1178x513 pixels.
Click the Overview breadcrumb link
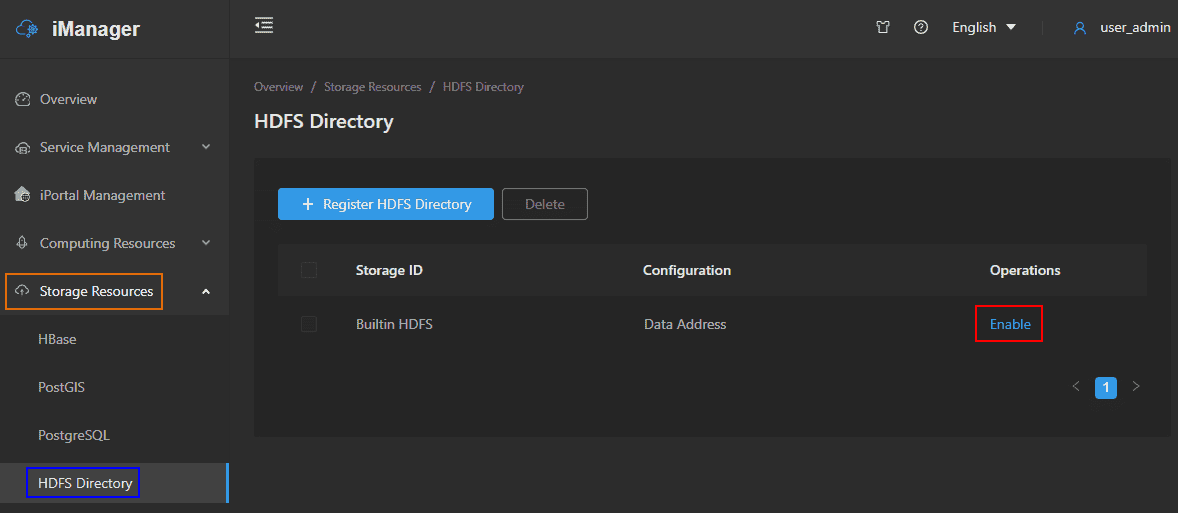278,87
